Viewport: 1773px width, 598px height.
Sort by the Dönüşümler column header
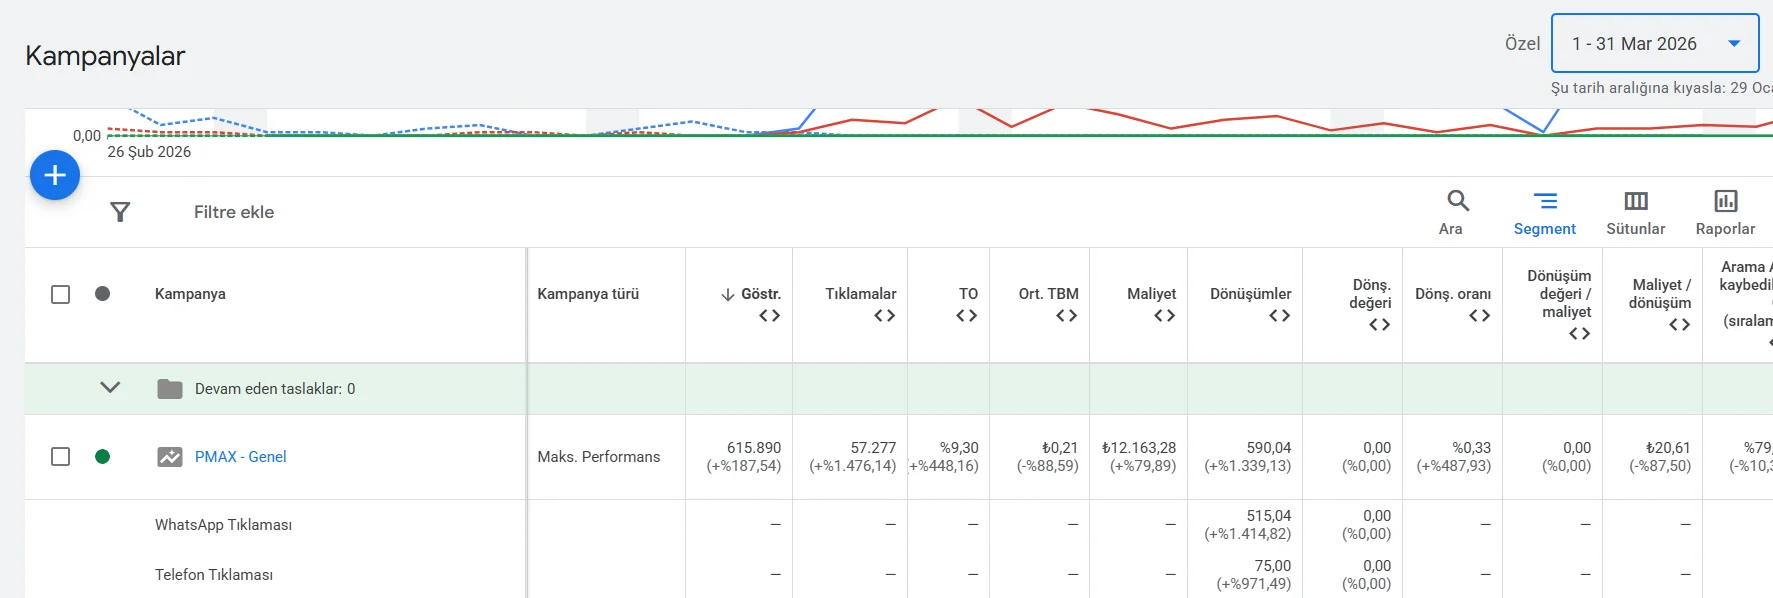(x=1250, y=294)
